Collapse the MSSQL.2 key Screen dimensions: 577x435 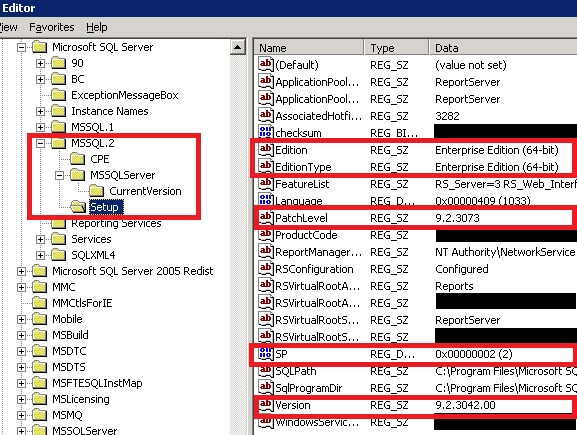click(x=40, y=143)
